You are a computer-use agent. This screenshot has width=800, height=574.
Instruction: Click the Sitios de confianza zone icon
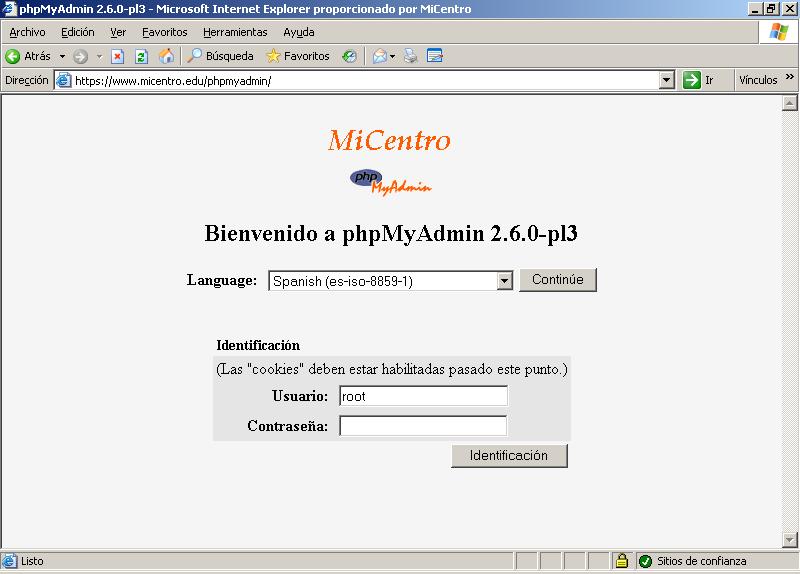pyautogui.click(x=645, y=561)
